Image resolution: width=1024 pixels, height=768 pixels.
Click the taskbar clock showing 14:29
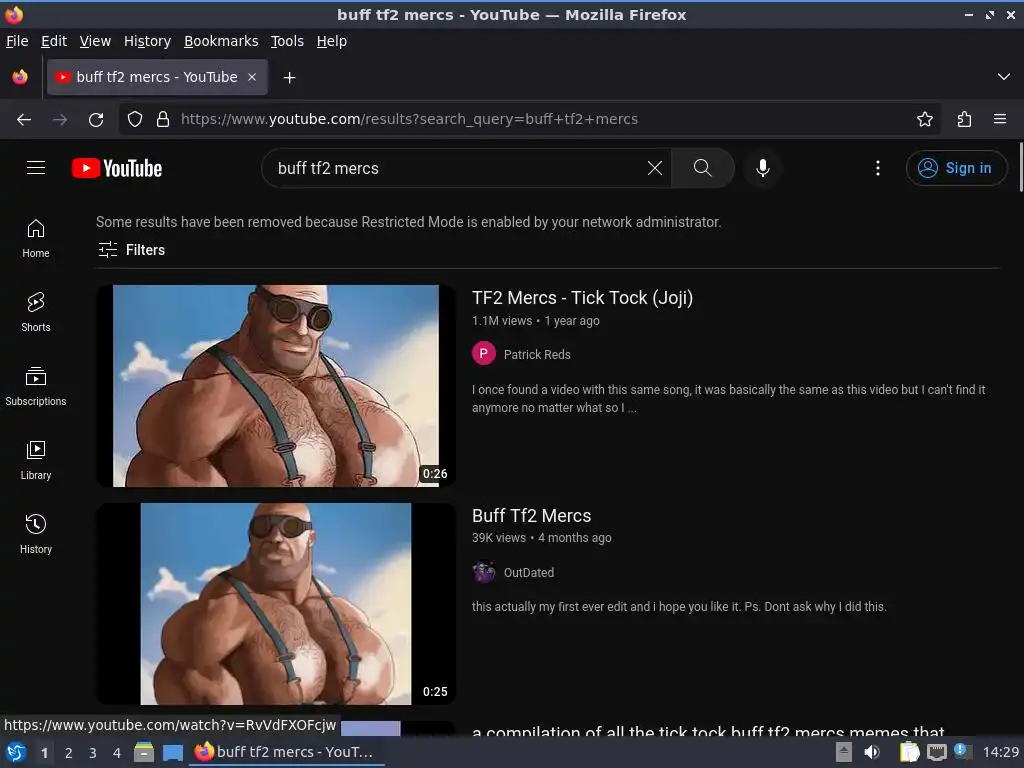click(x=1000, y=752)
